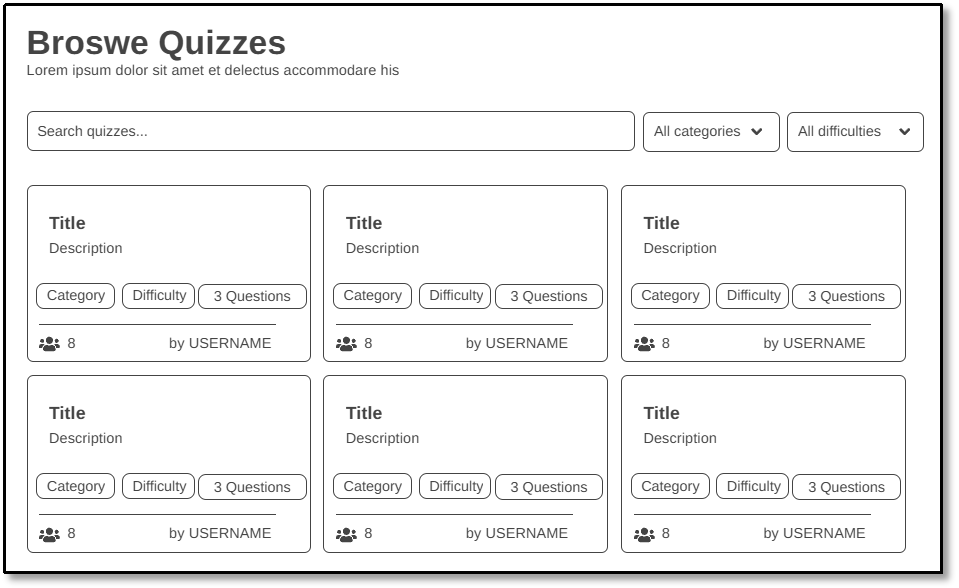Click the 3 Questions tag in the top-right card
959x588 pixels.
click(846, 297)
